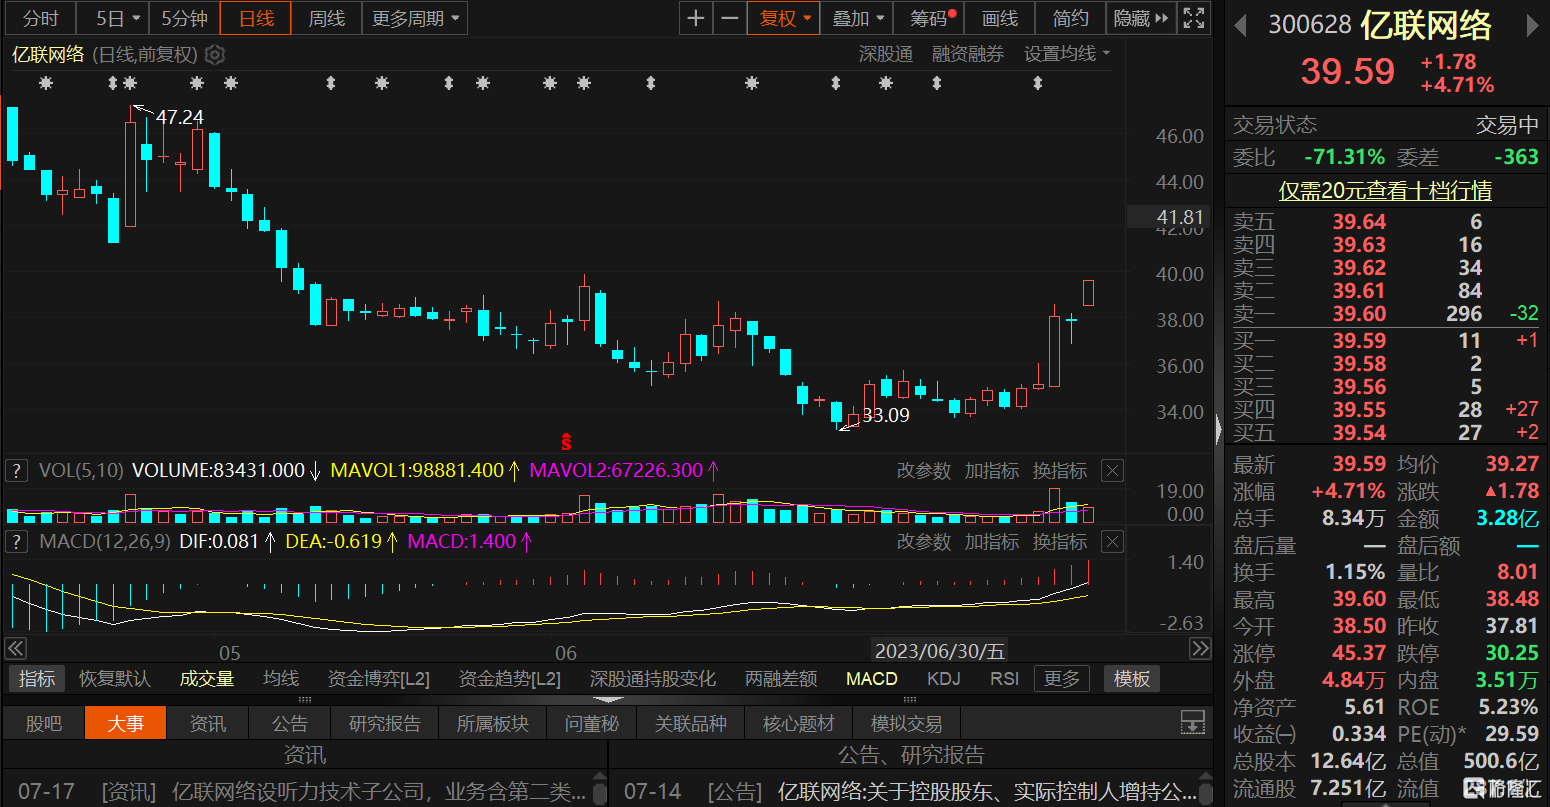Toggle 模板 template button
This screenshot has width=1550, height=807.
(1132, 679)
